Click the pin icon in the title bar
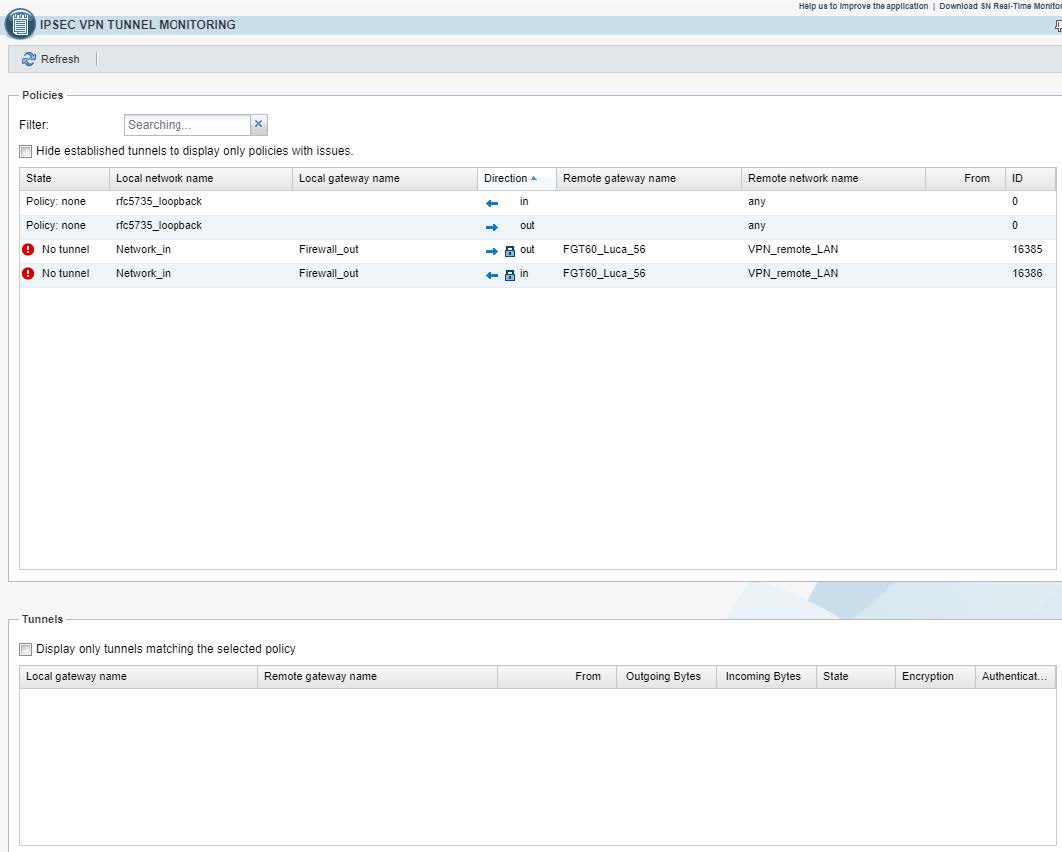This screenshot has height=852, width=1062. pyautogui.click(x=1058, y=26)
